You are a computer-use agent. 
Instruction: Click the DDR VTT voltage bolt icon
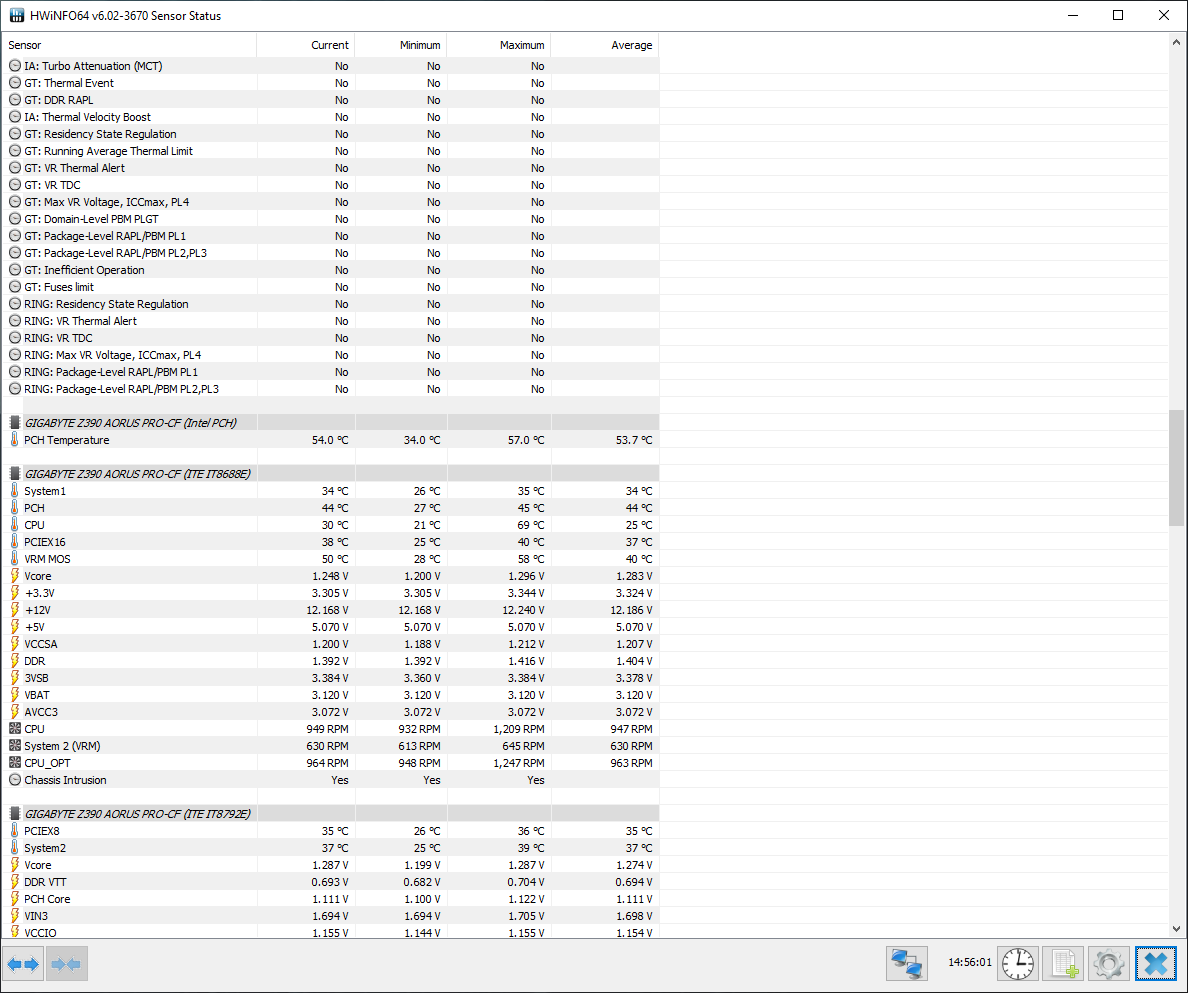point(14,882)
